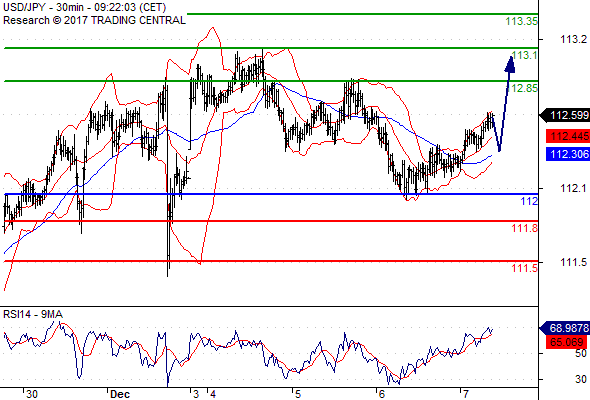Select the date marker 4 on time axis
Screen dimensions: 590x400
click(213, 394)
